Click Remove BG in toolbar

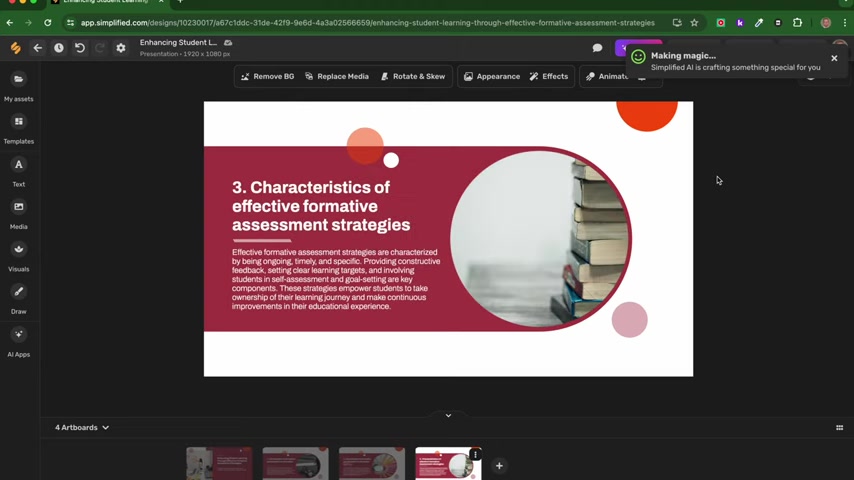267,76
